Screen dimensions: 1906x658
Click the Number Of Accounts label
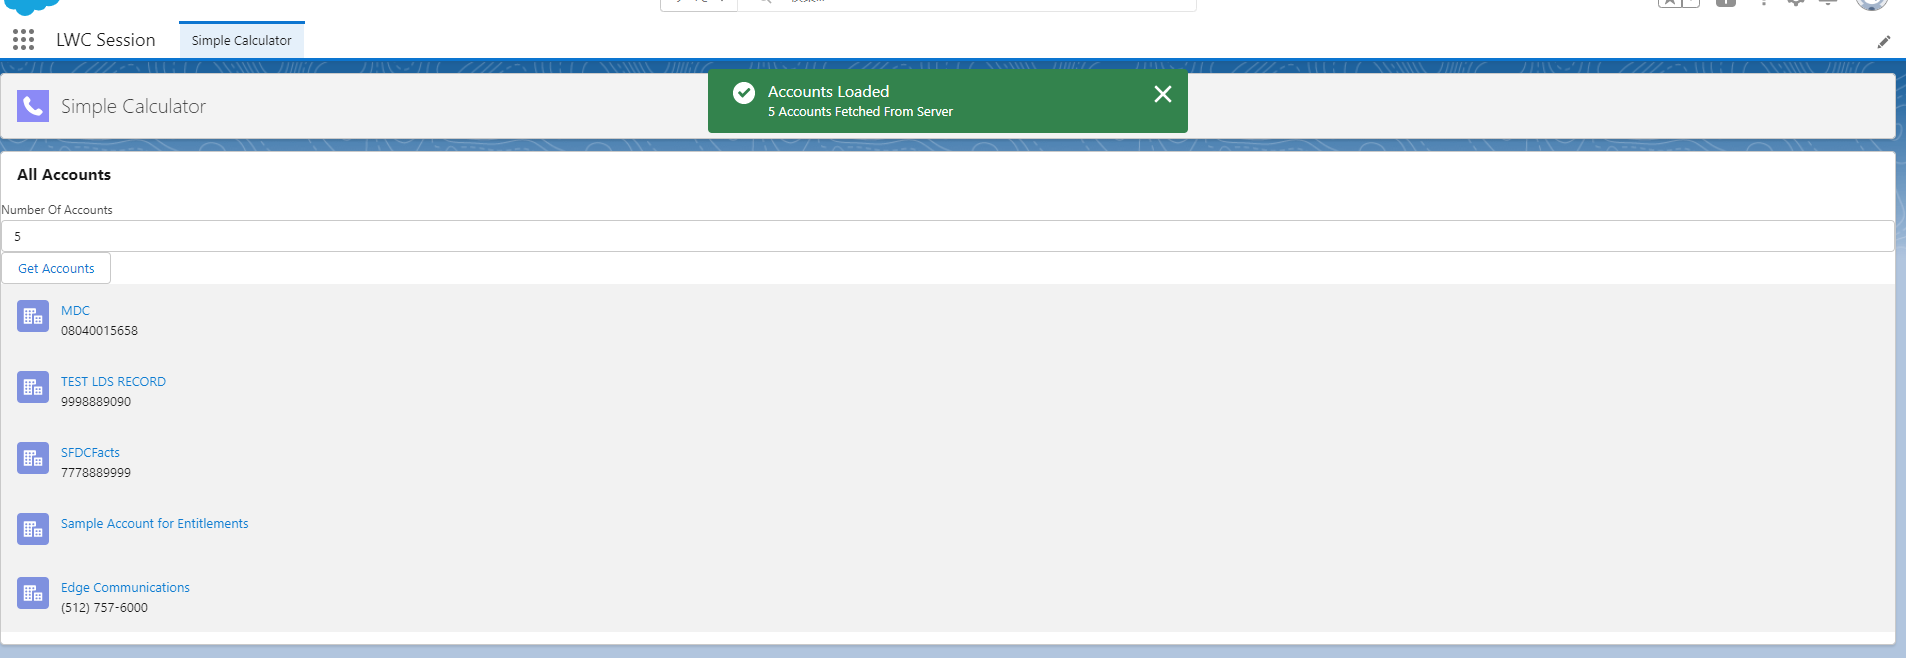coord(57,210)
